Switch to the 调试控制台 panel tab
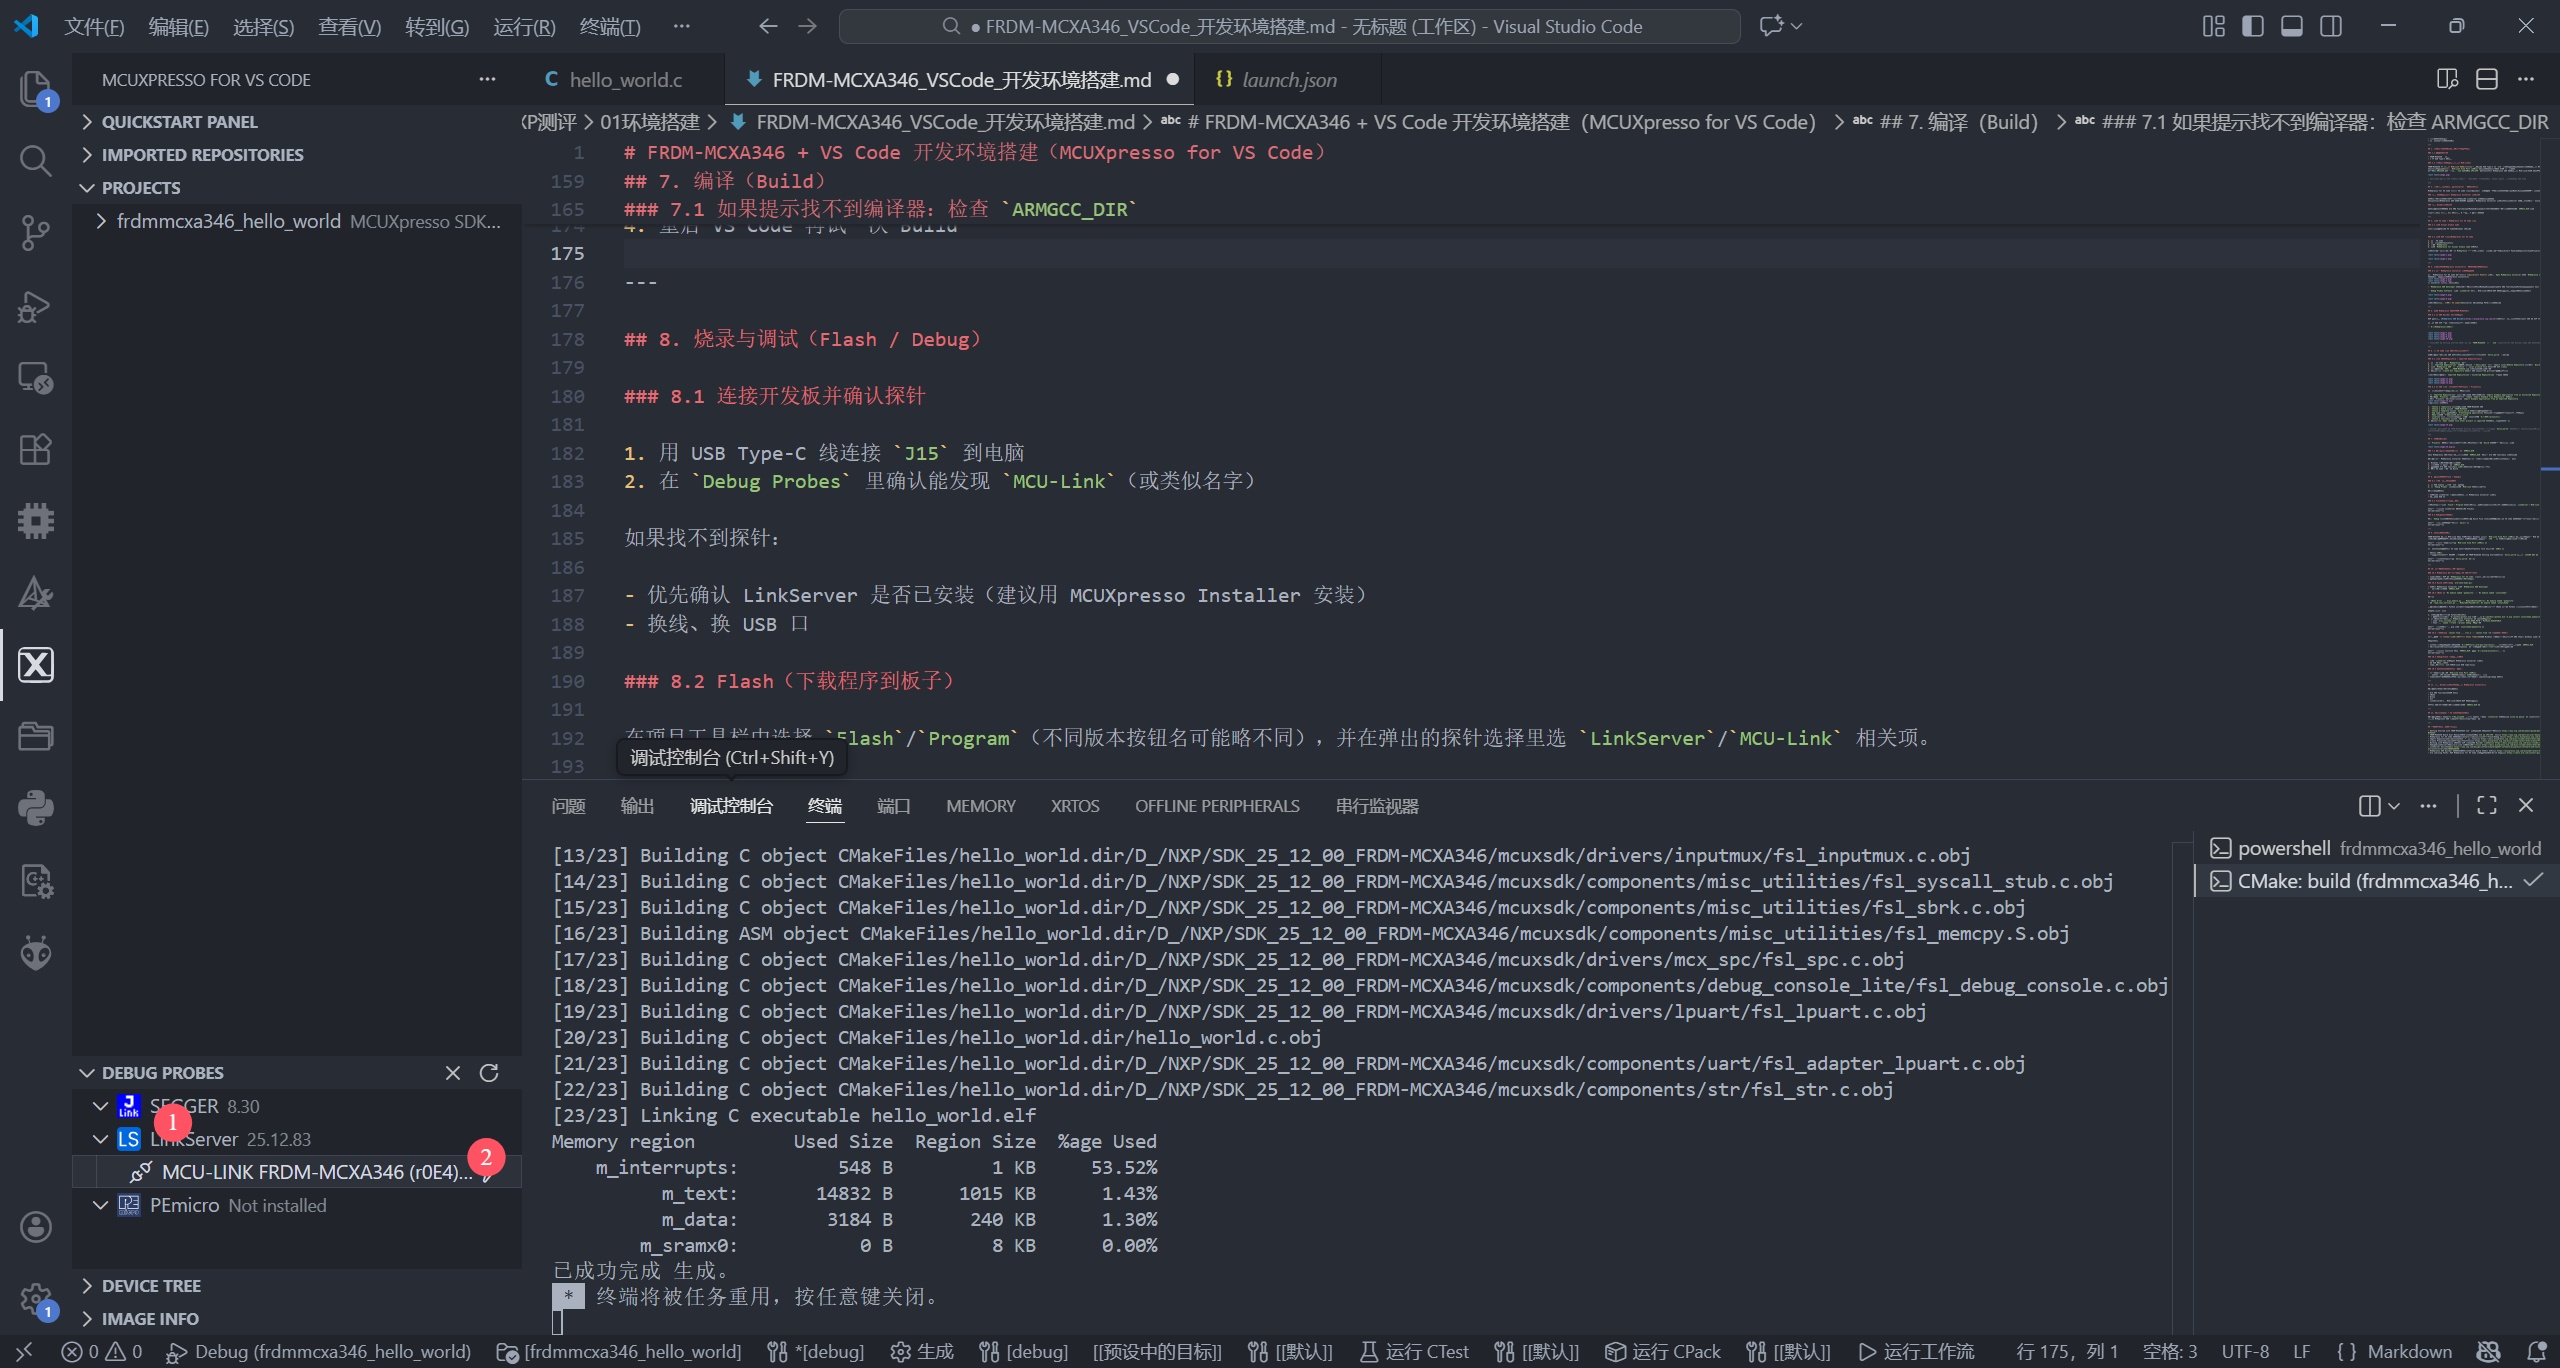Image resolution: width=2560 pixels, height=1368 pixels. (x=731, y=806)
